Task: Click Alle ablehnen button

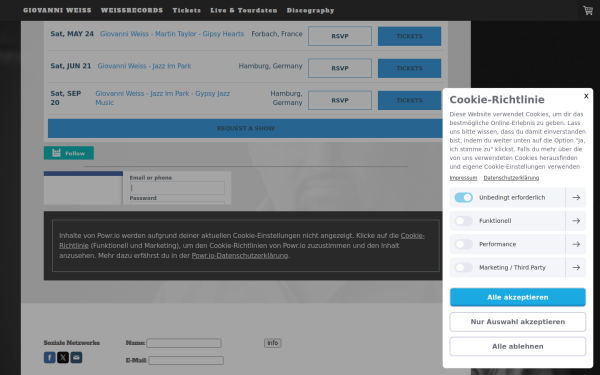Action: click(517, 346)
